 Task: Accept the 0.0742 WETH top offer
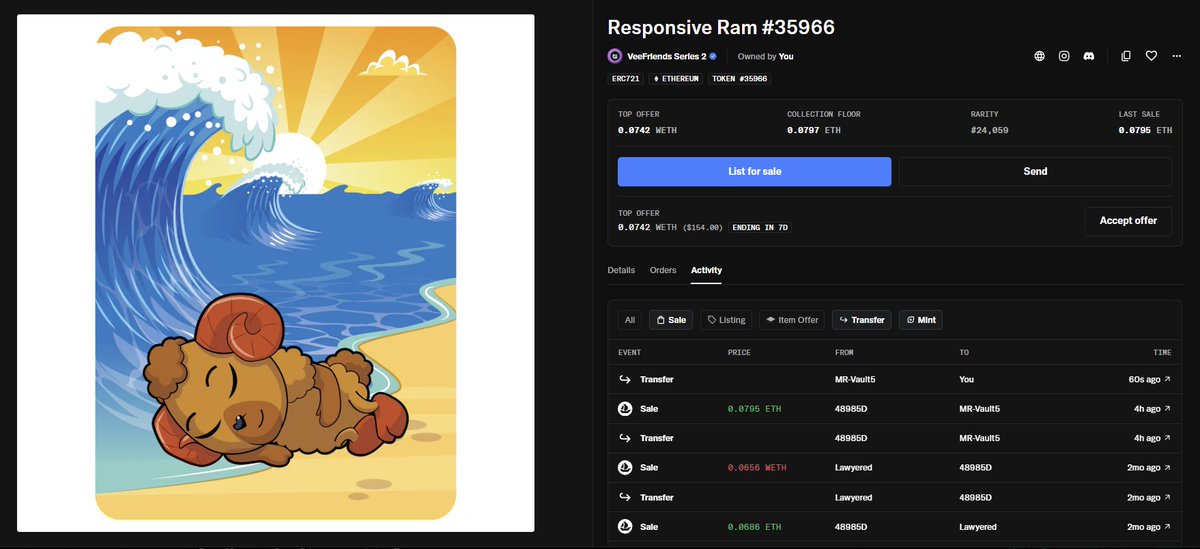(1128, 221)
